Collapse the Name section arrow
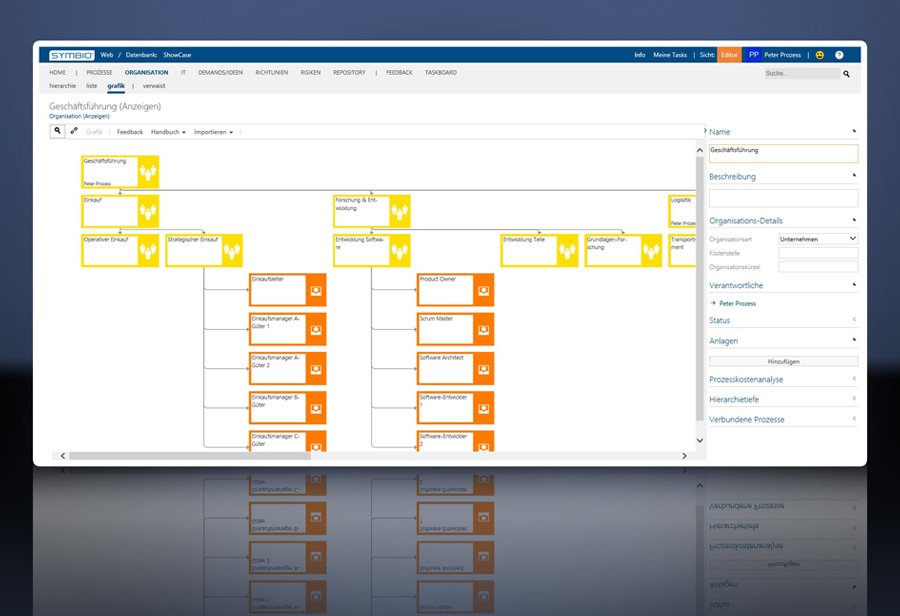The height and width of the screenshot is (616, 900). [854, 131]
